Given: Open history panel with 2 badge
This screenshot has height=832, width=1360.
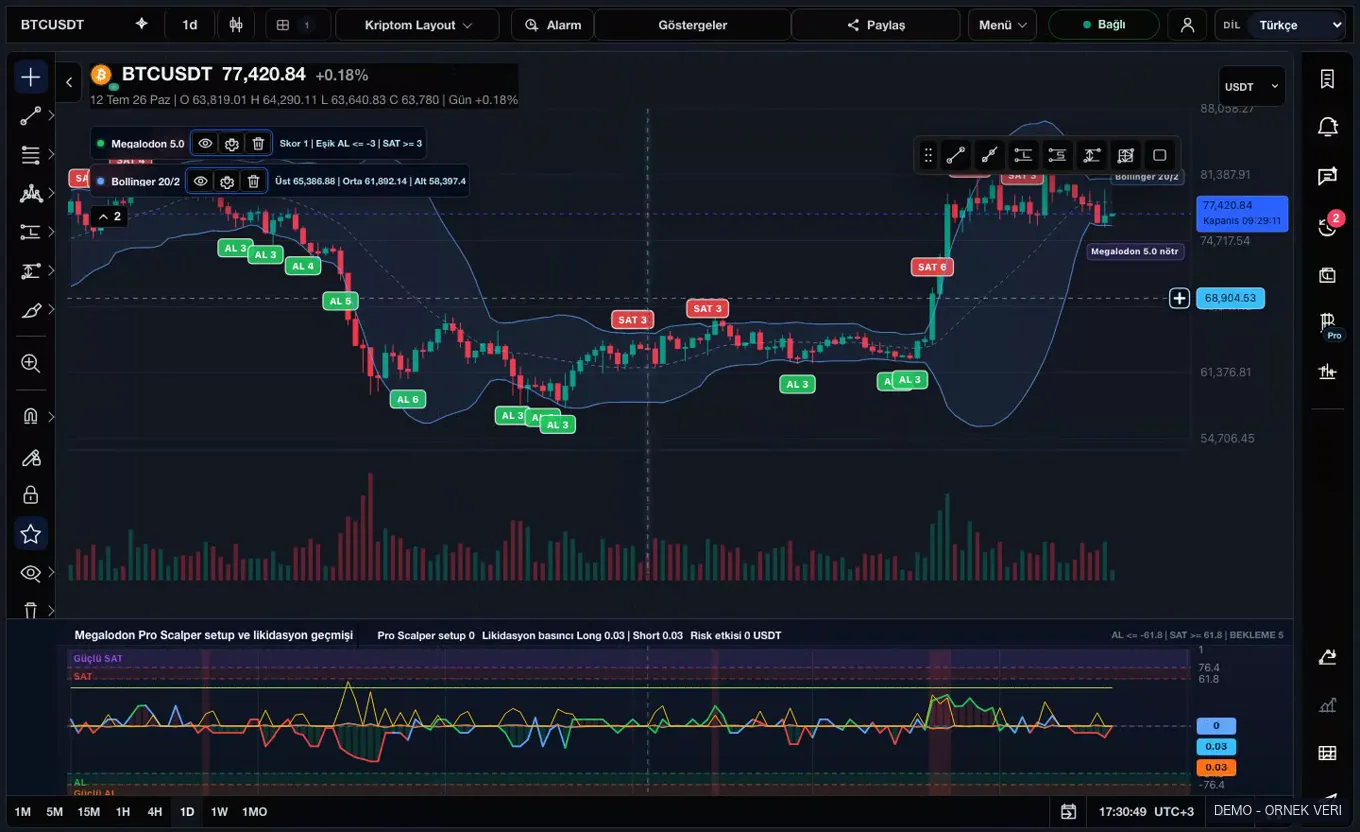Looking at the screenshot, I should tap(1328, 226).
